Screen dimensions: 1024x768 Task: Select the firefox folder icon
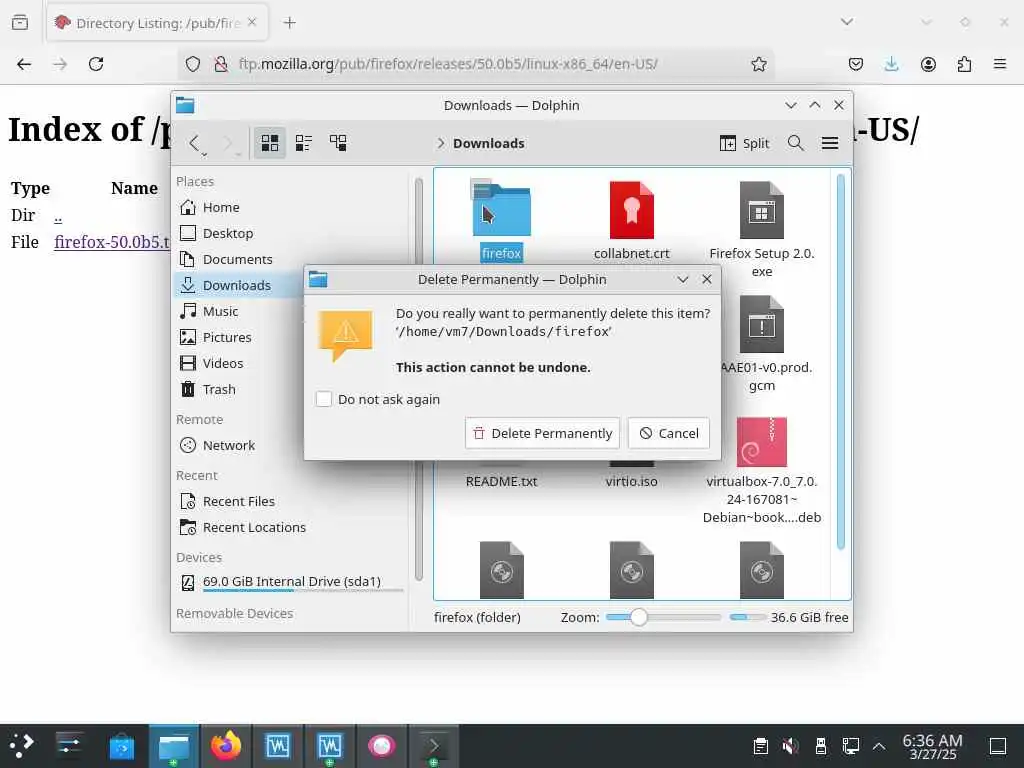tap(502, 210)
